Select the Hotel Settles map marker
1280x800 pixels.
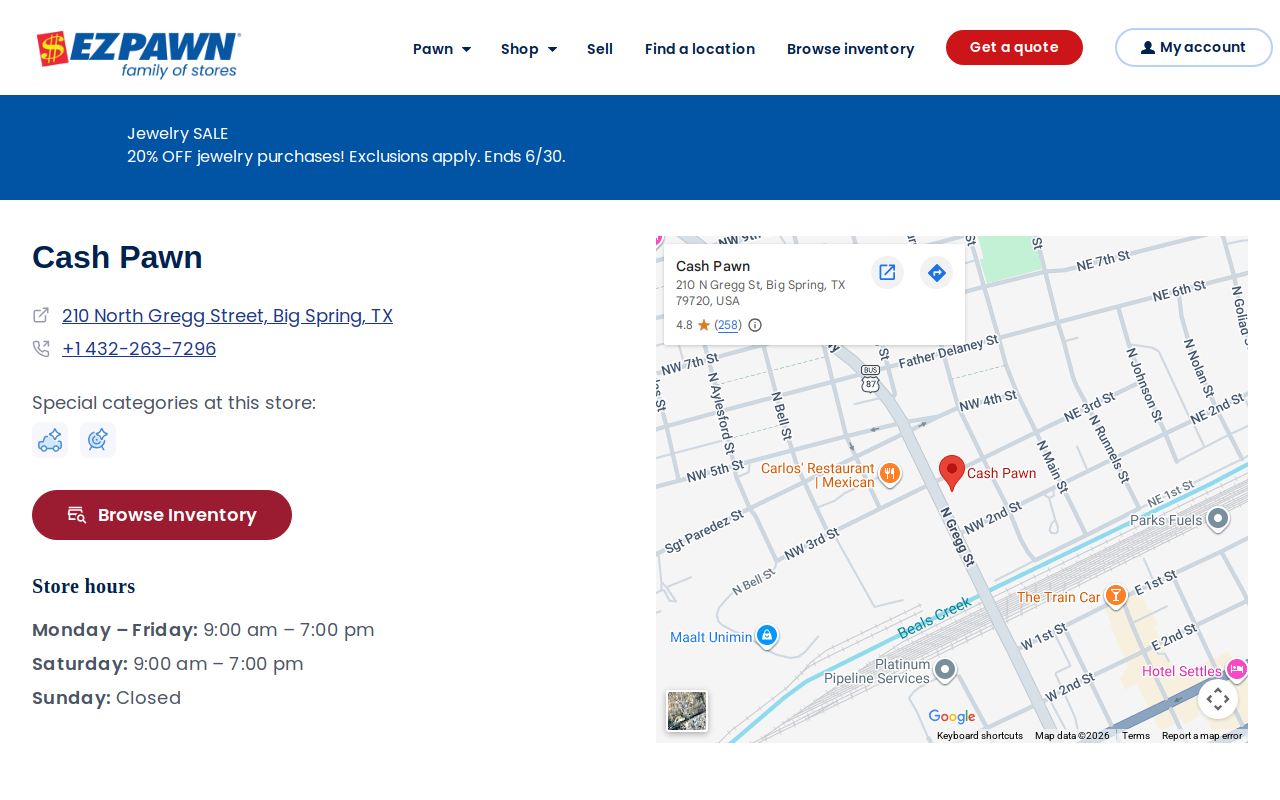point(1236,670)
